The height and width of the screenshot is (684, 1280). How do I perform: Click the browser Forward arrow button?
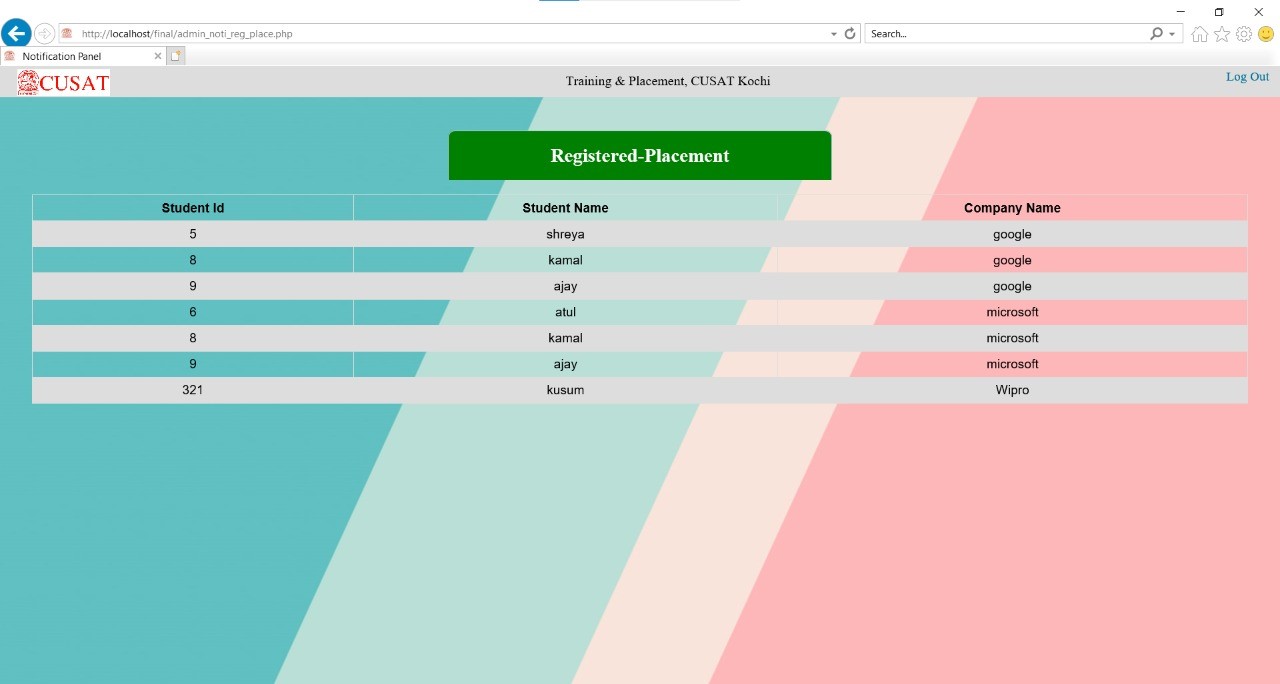coord(45,33)
